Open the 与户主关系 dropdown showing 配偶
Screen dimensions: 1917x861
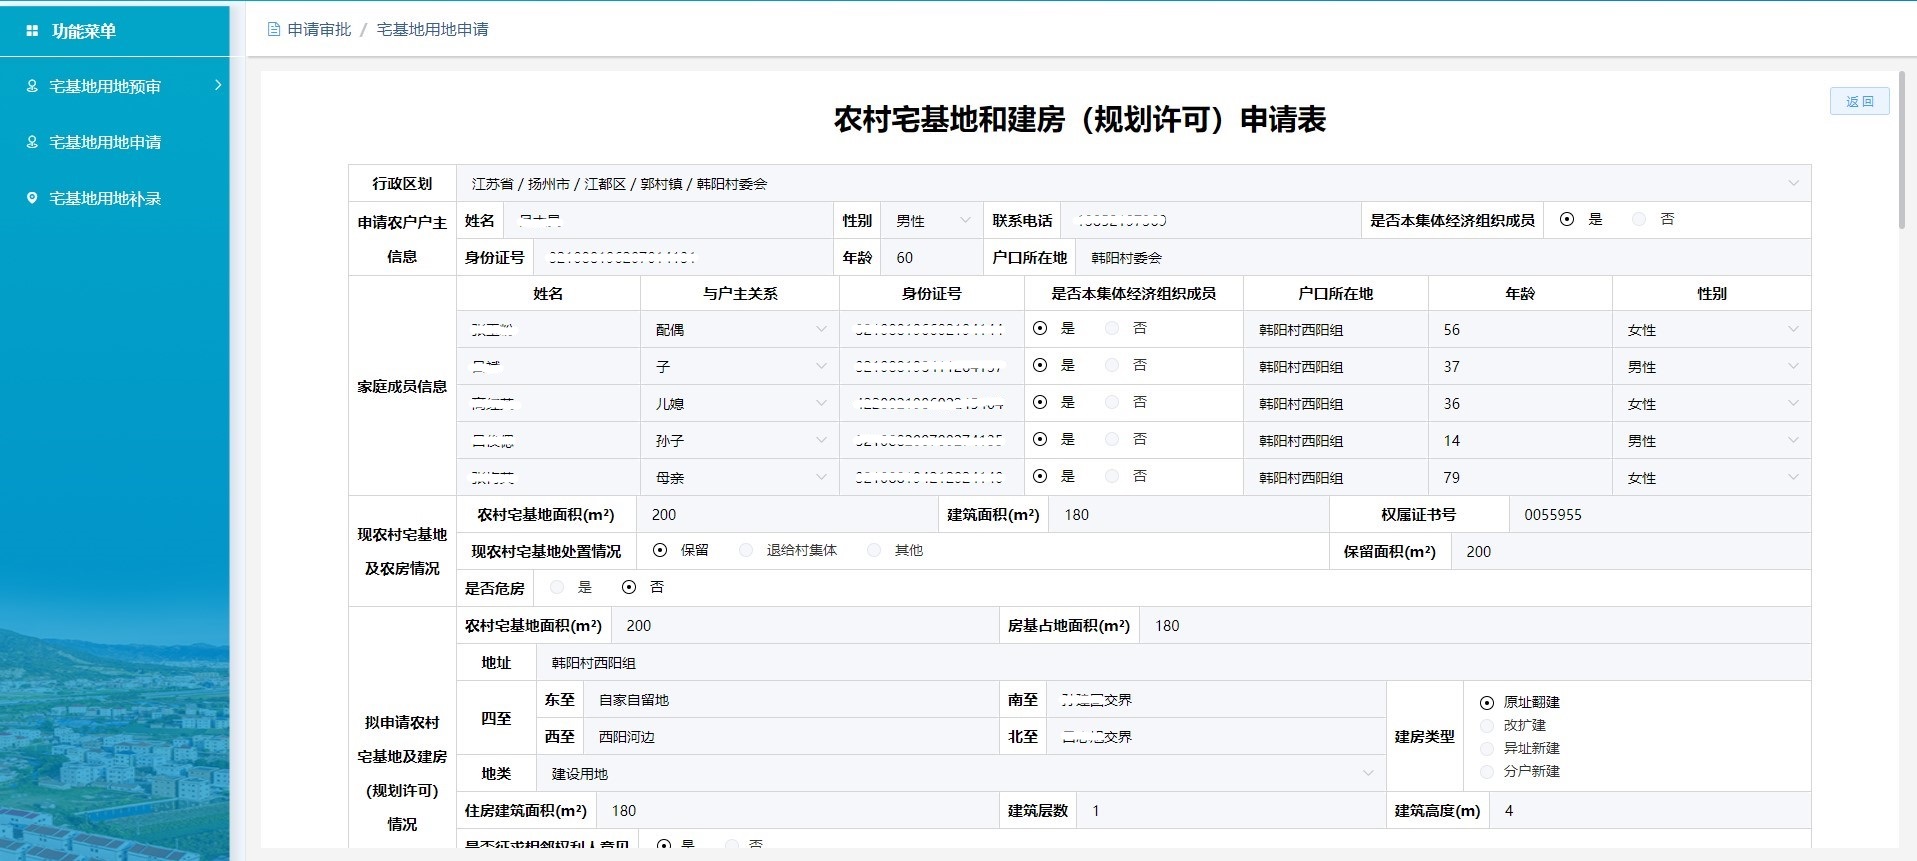pyautogui.click(x=820, y=330)
